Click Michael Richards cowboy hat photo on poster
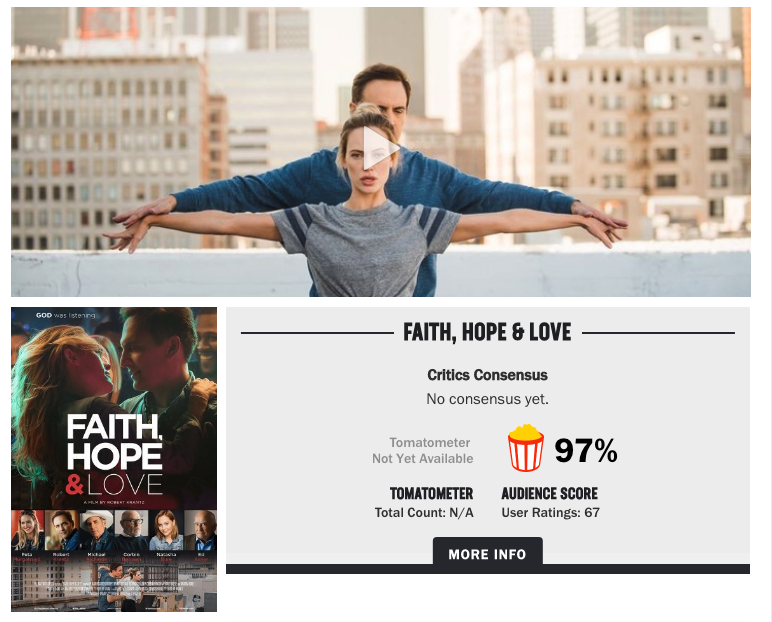This screenshot has width=772, height=622. pyautogui.click(x=97, y=530)
